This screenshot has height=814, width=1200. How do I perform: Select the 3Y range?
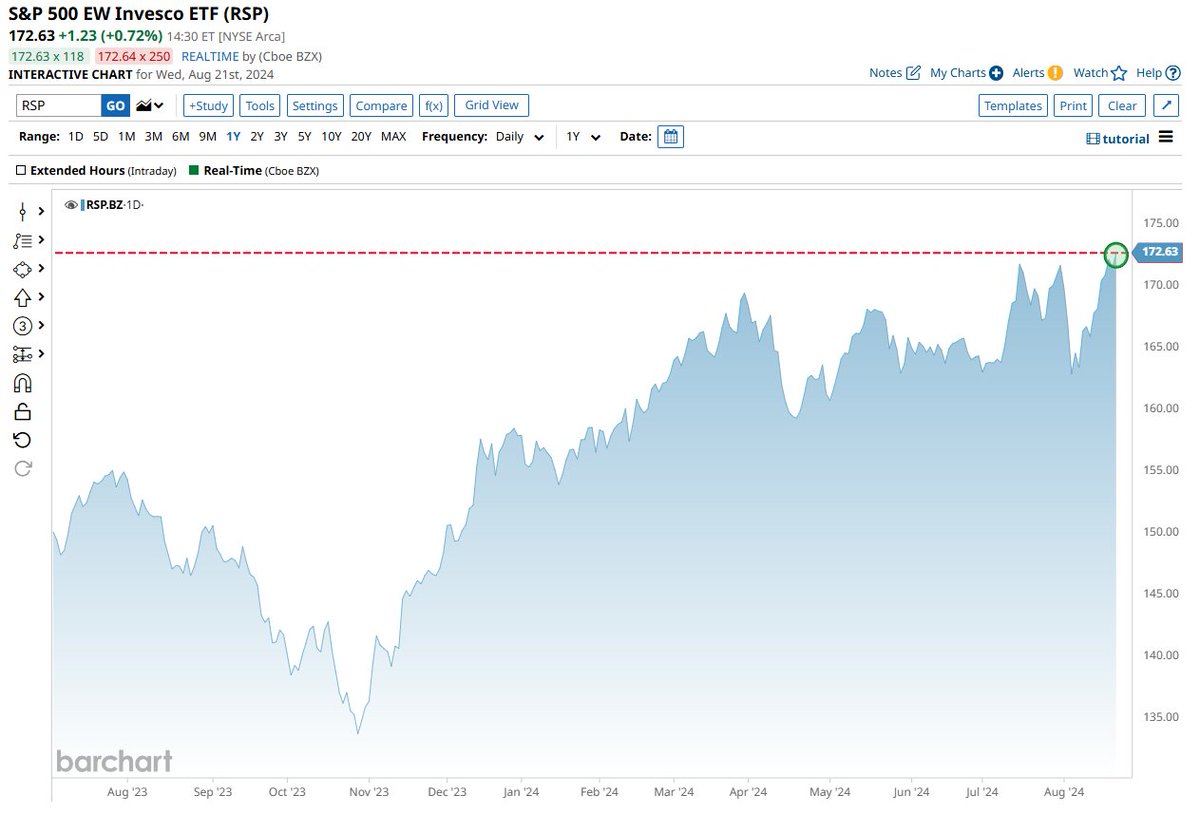click(281, 137)
